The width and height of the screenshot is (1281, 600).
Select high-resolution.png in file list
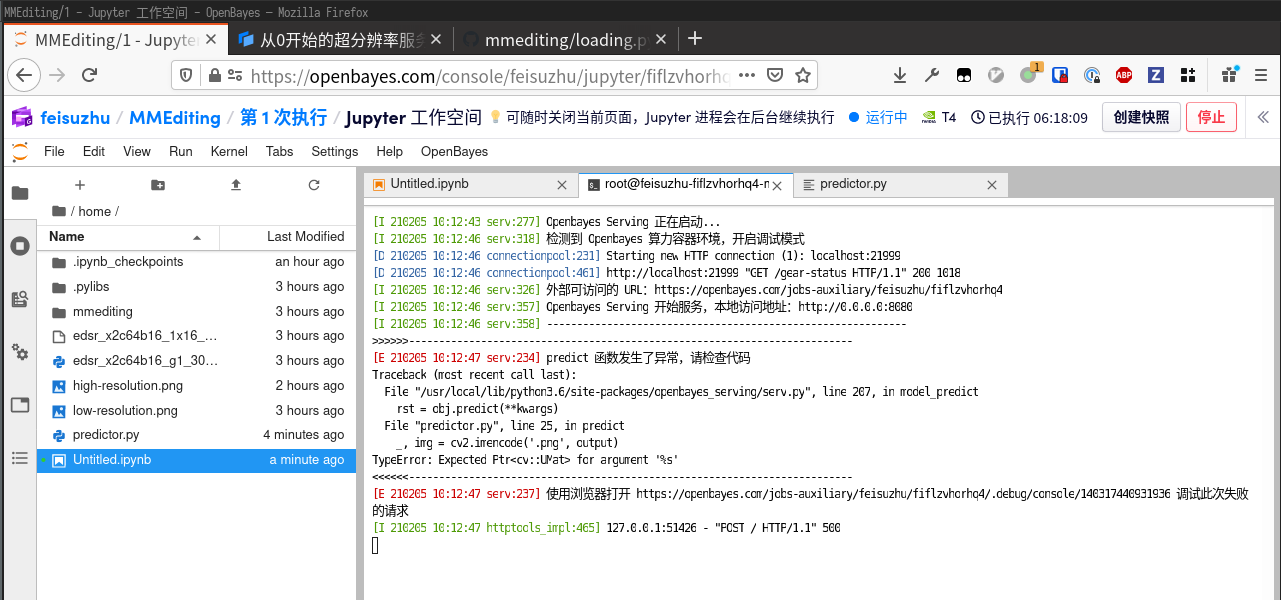(x=127, y=386)
